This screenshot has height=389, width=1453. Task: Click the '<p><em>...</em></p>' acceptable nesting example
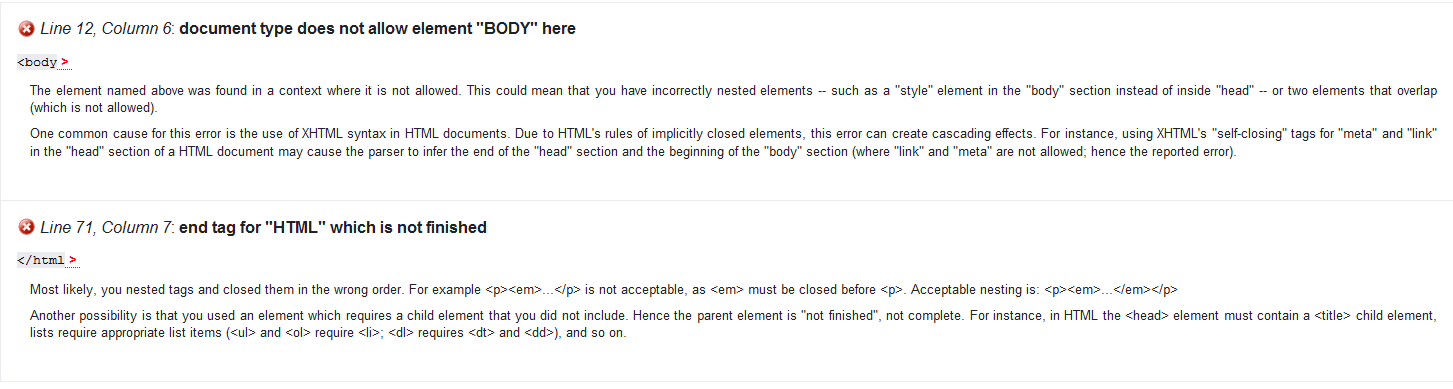[x=1111, y=290]
